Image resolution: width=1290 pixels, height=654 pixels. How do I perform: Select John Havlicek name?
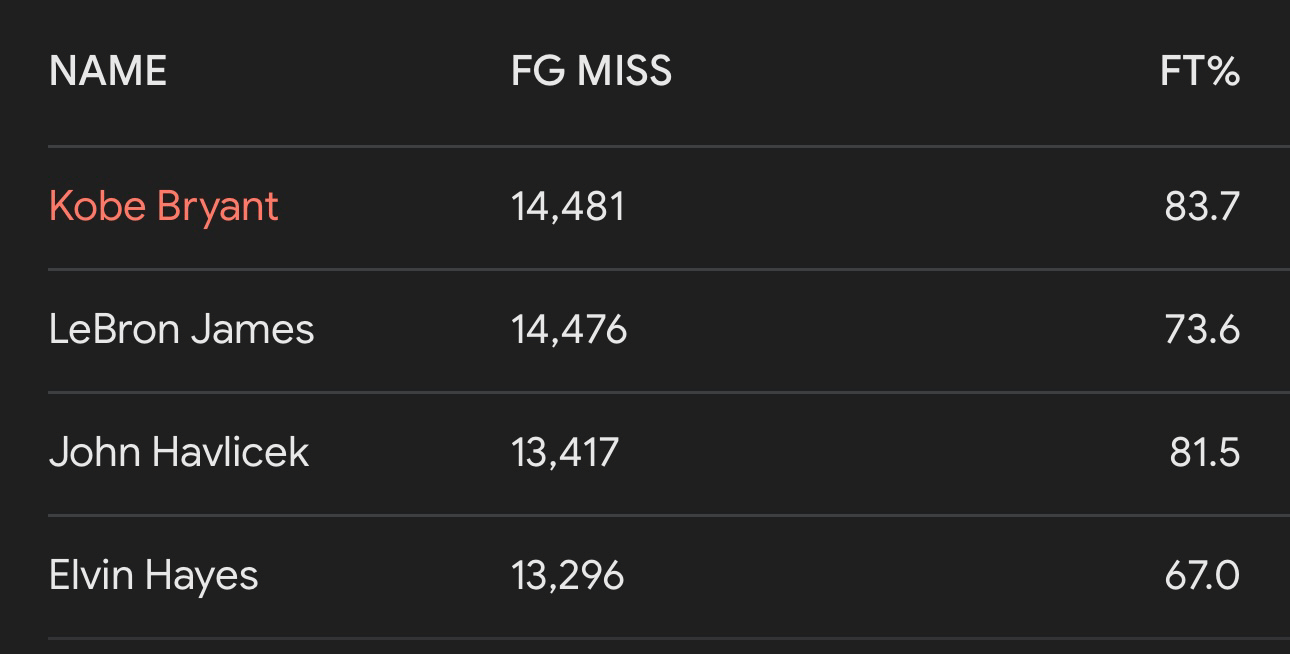tap(179, 452)
